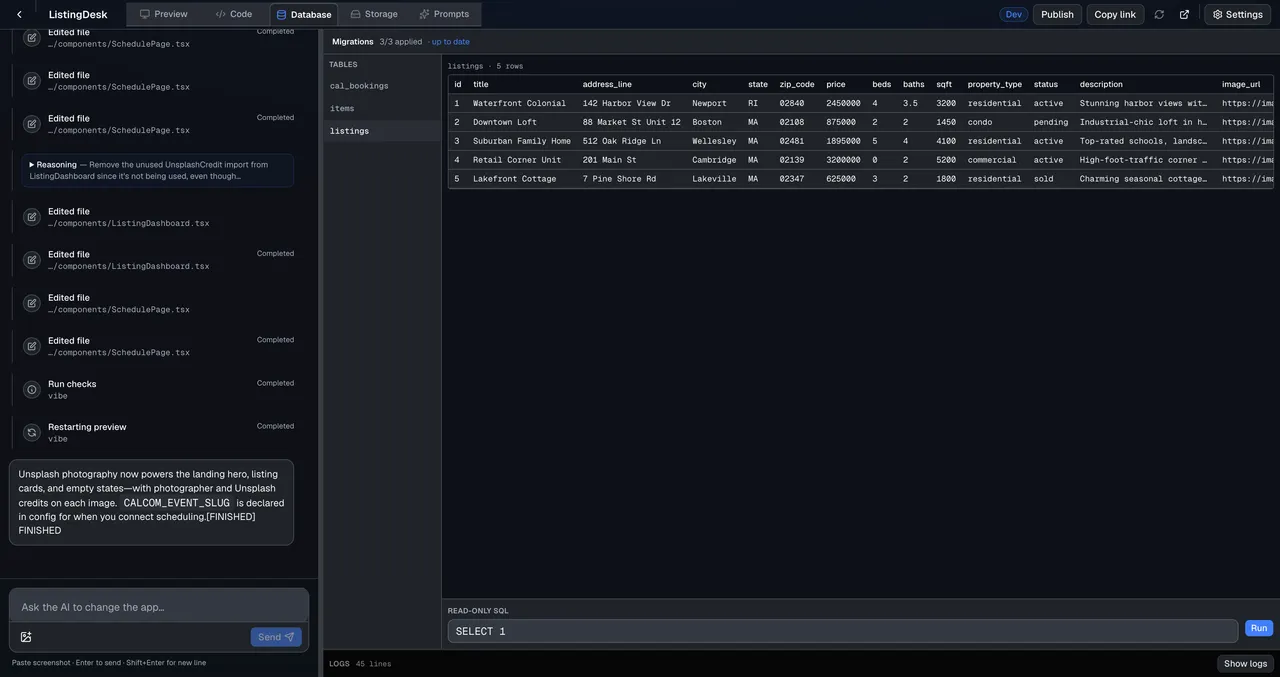
Task: Click the LOGS 45 lines label
Action: [x=360, y=664]
